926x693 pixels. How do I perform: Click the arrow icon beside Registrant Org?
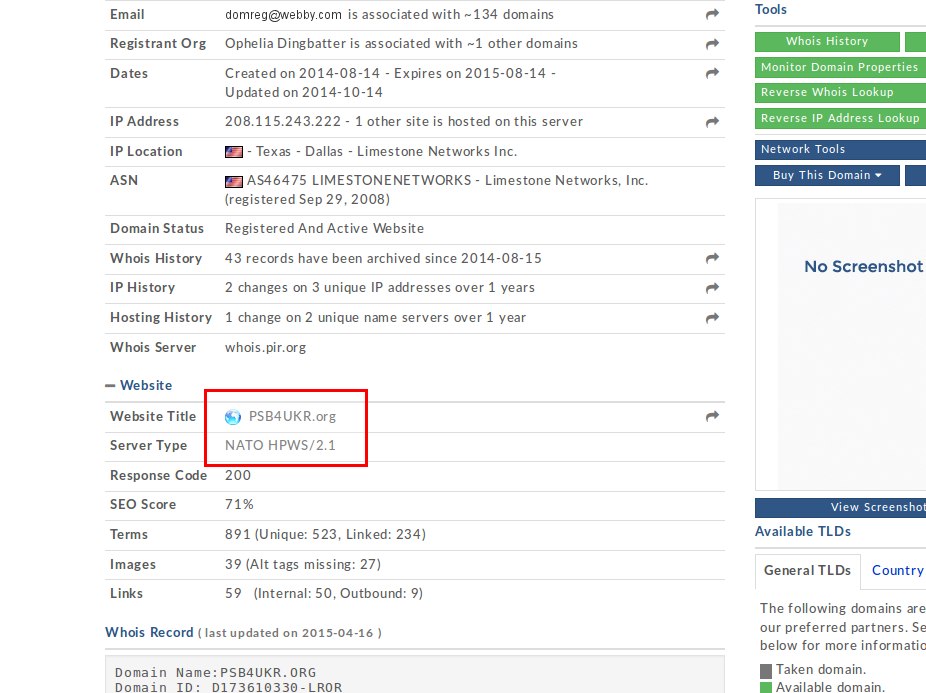tap(712, 44)
